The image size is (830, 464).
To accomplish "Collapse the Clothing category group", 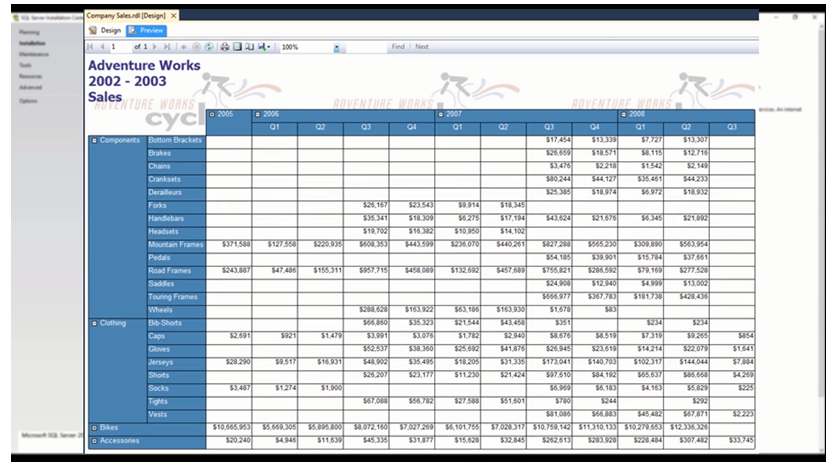I will coord(94,323).
